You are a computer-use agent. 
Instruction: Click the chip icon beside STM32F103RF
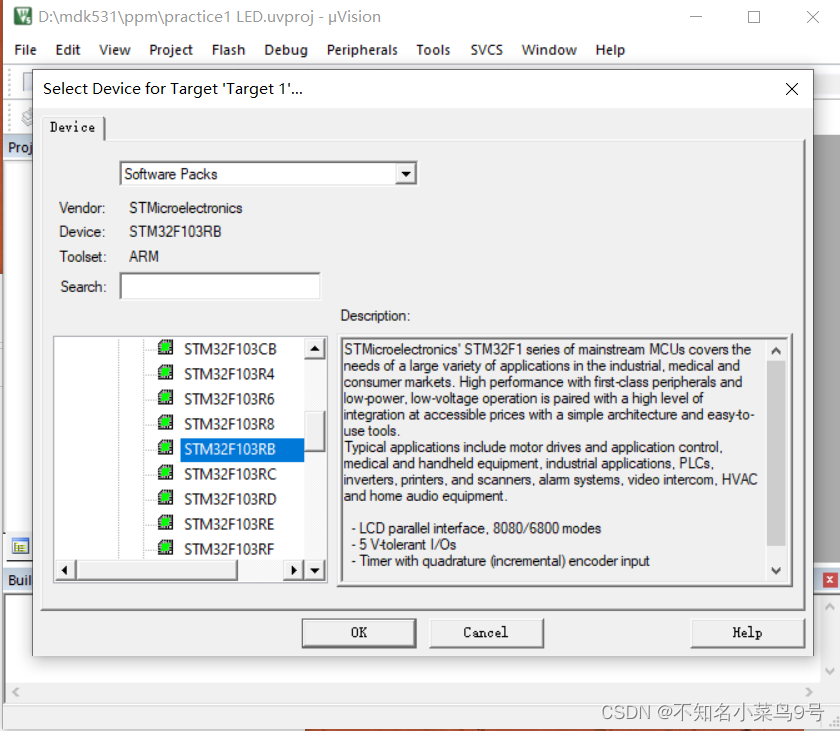coord(166,547)
